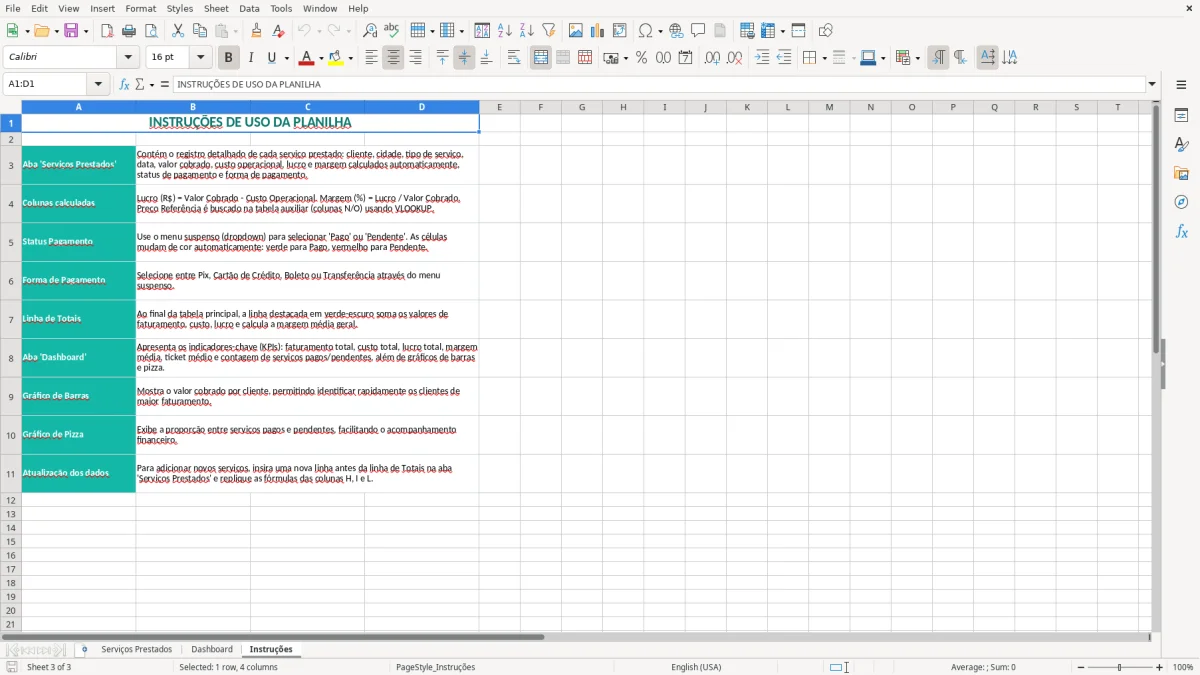Open sidebar Gallery icon

1182,173
